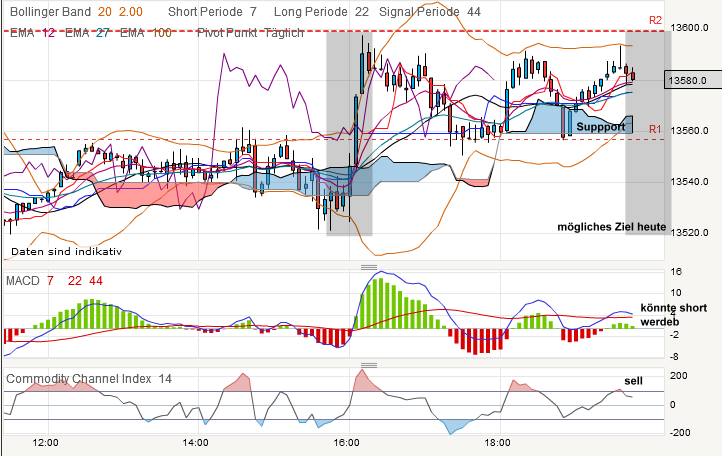The height and width of the screenshot is (456, 722).
Task: Click the MACD scale value 16
Action: [x=676, y=272]
